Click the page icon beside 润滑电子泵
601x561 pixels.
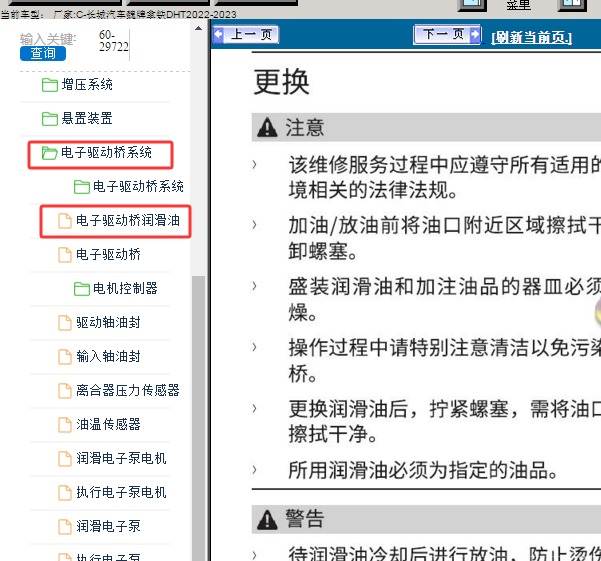point(65,527)
